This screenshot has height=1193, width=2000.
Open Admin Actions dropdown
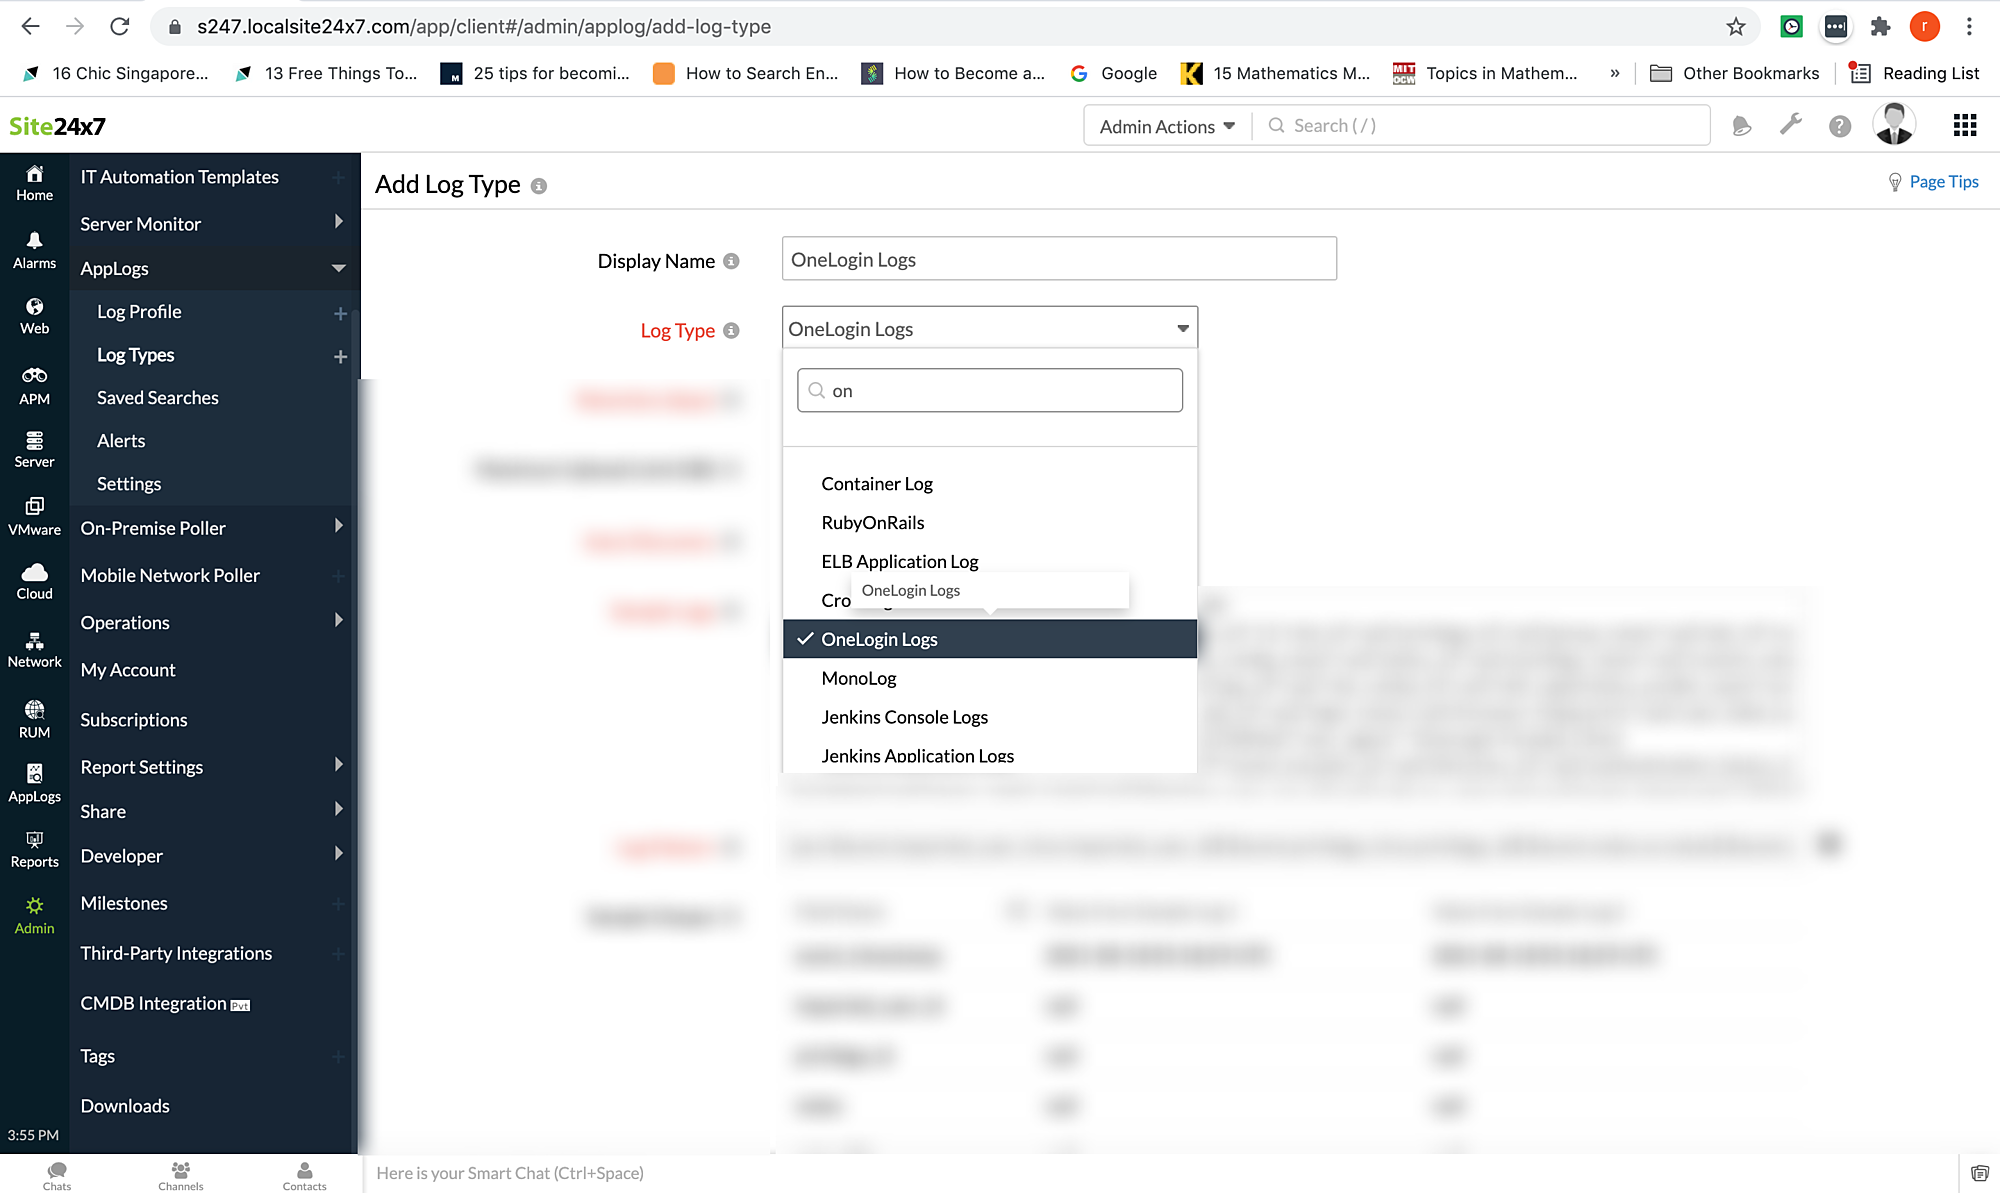coord(1167,126)
